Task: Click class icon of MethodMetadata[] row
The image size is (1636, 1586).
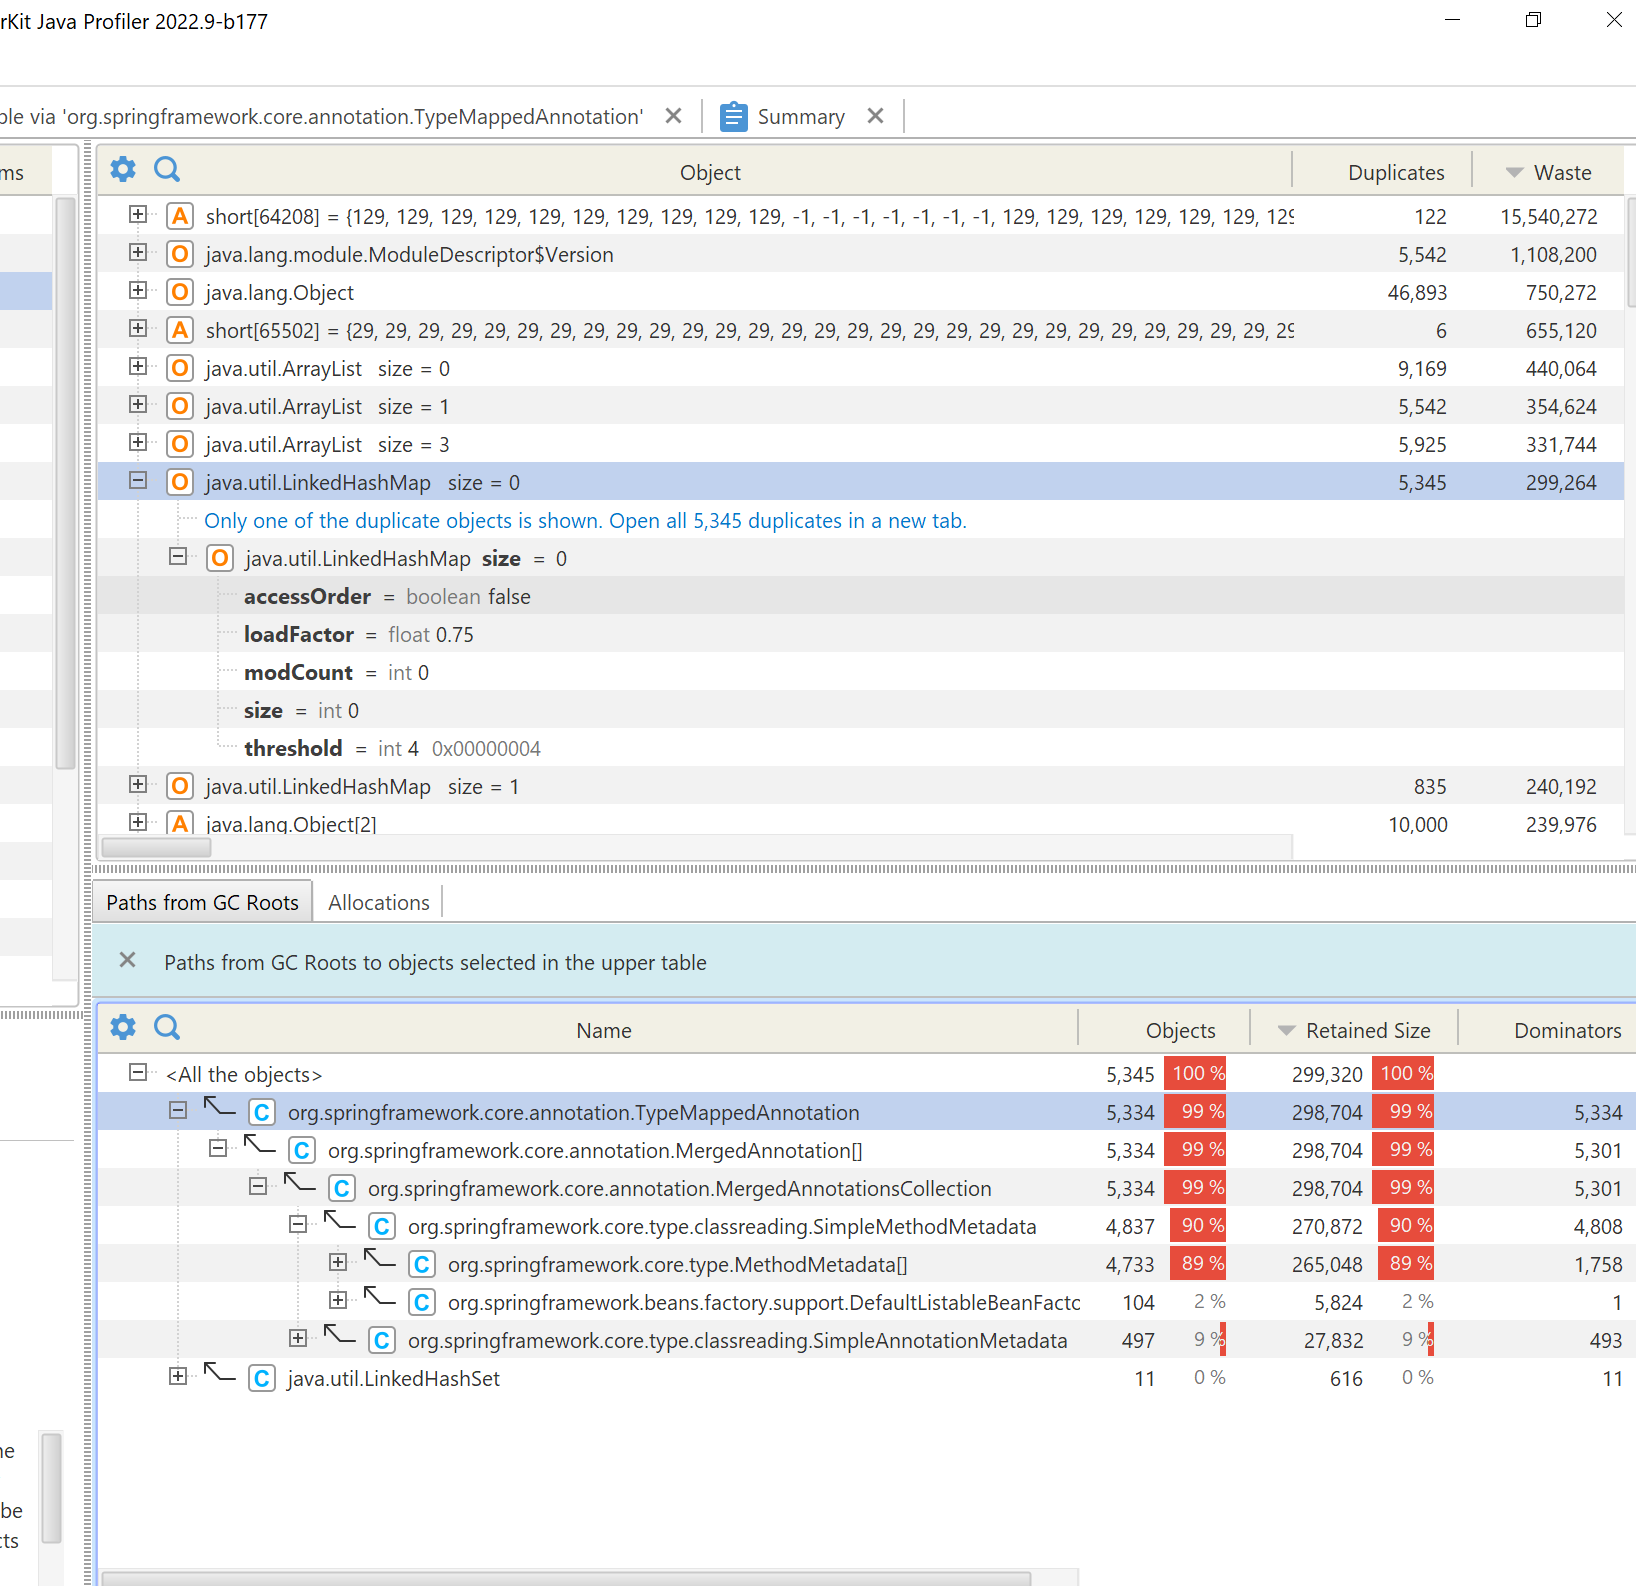Action: (x=422, y=1264)
